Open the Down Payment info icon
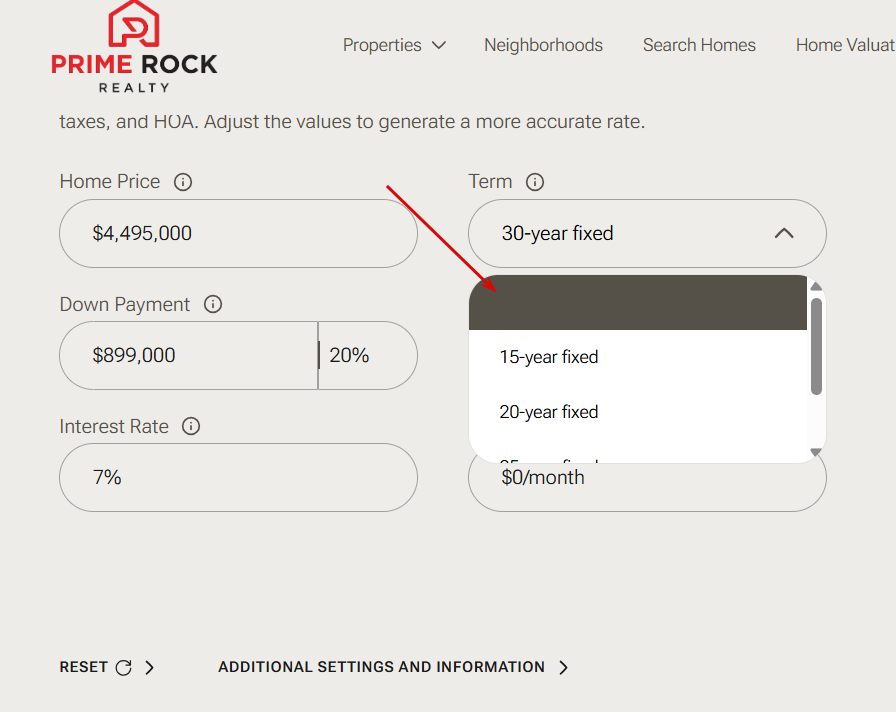896x712 pixels. 213,304
